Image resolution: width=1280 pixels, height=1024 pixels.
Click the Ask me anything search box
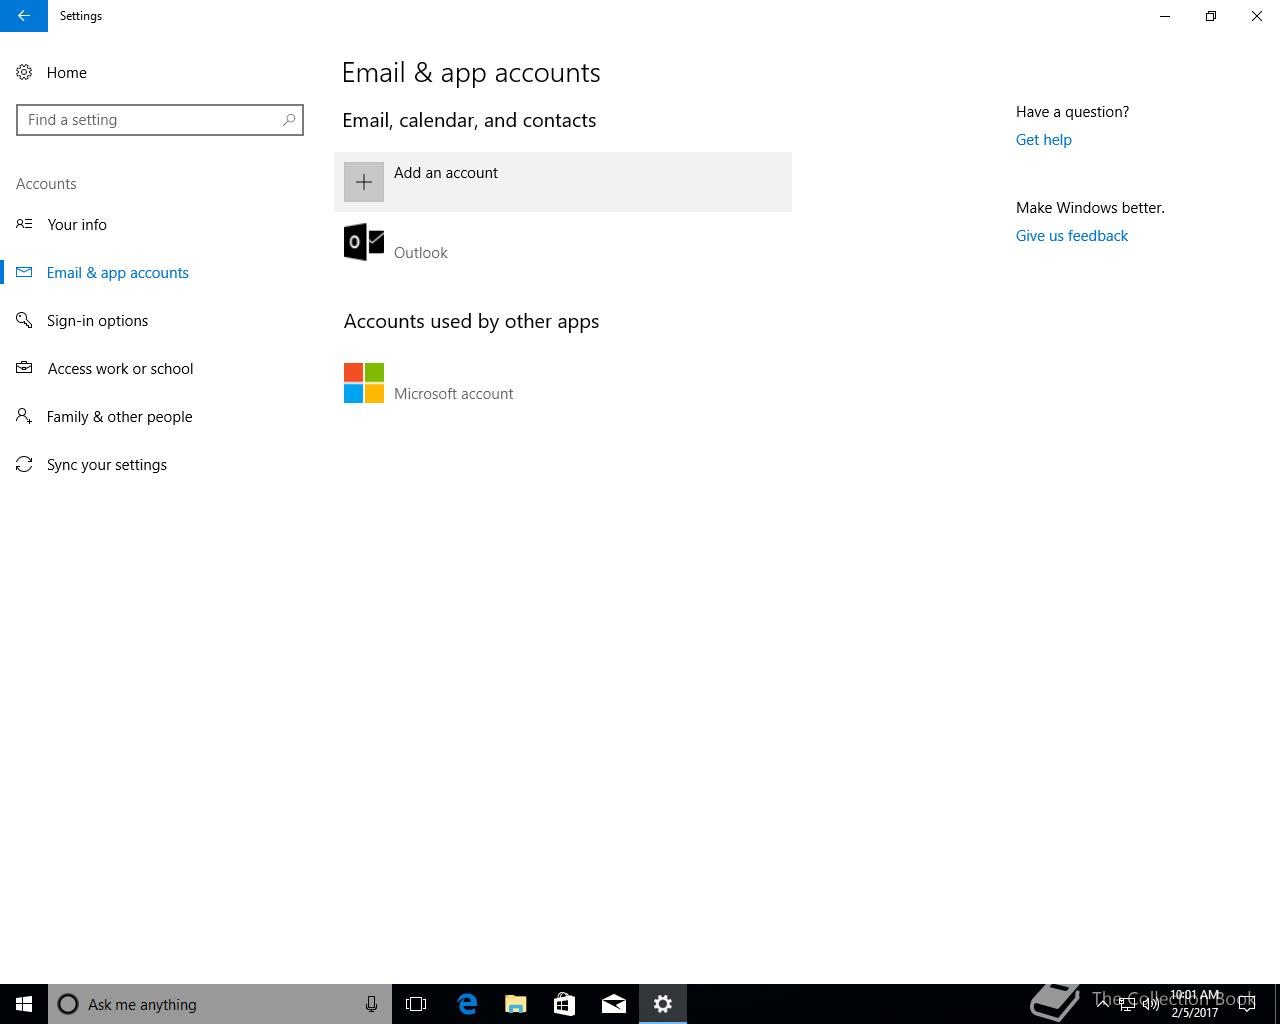click(220, 1004)
